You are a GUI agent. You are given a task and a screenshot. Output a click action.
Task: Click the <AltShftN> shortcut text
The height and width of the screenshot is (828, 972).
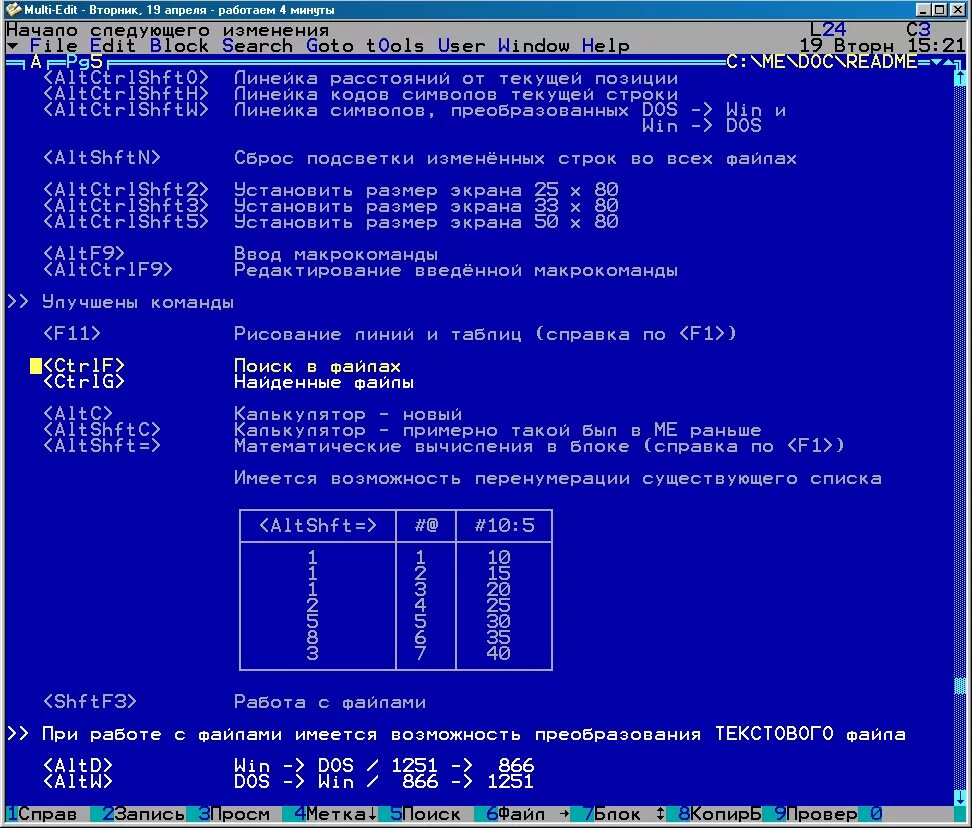coord(102,158)
